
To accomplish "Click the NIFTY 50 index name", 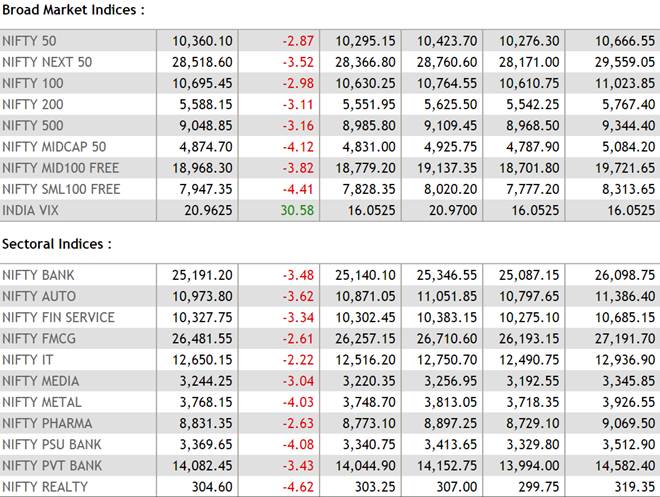I will pos(29,41).
